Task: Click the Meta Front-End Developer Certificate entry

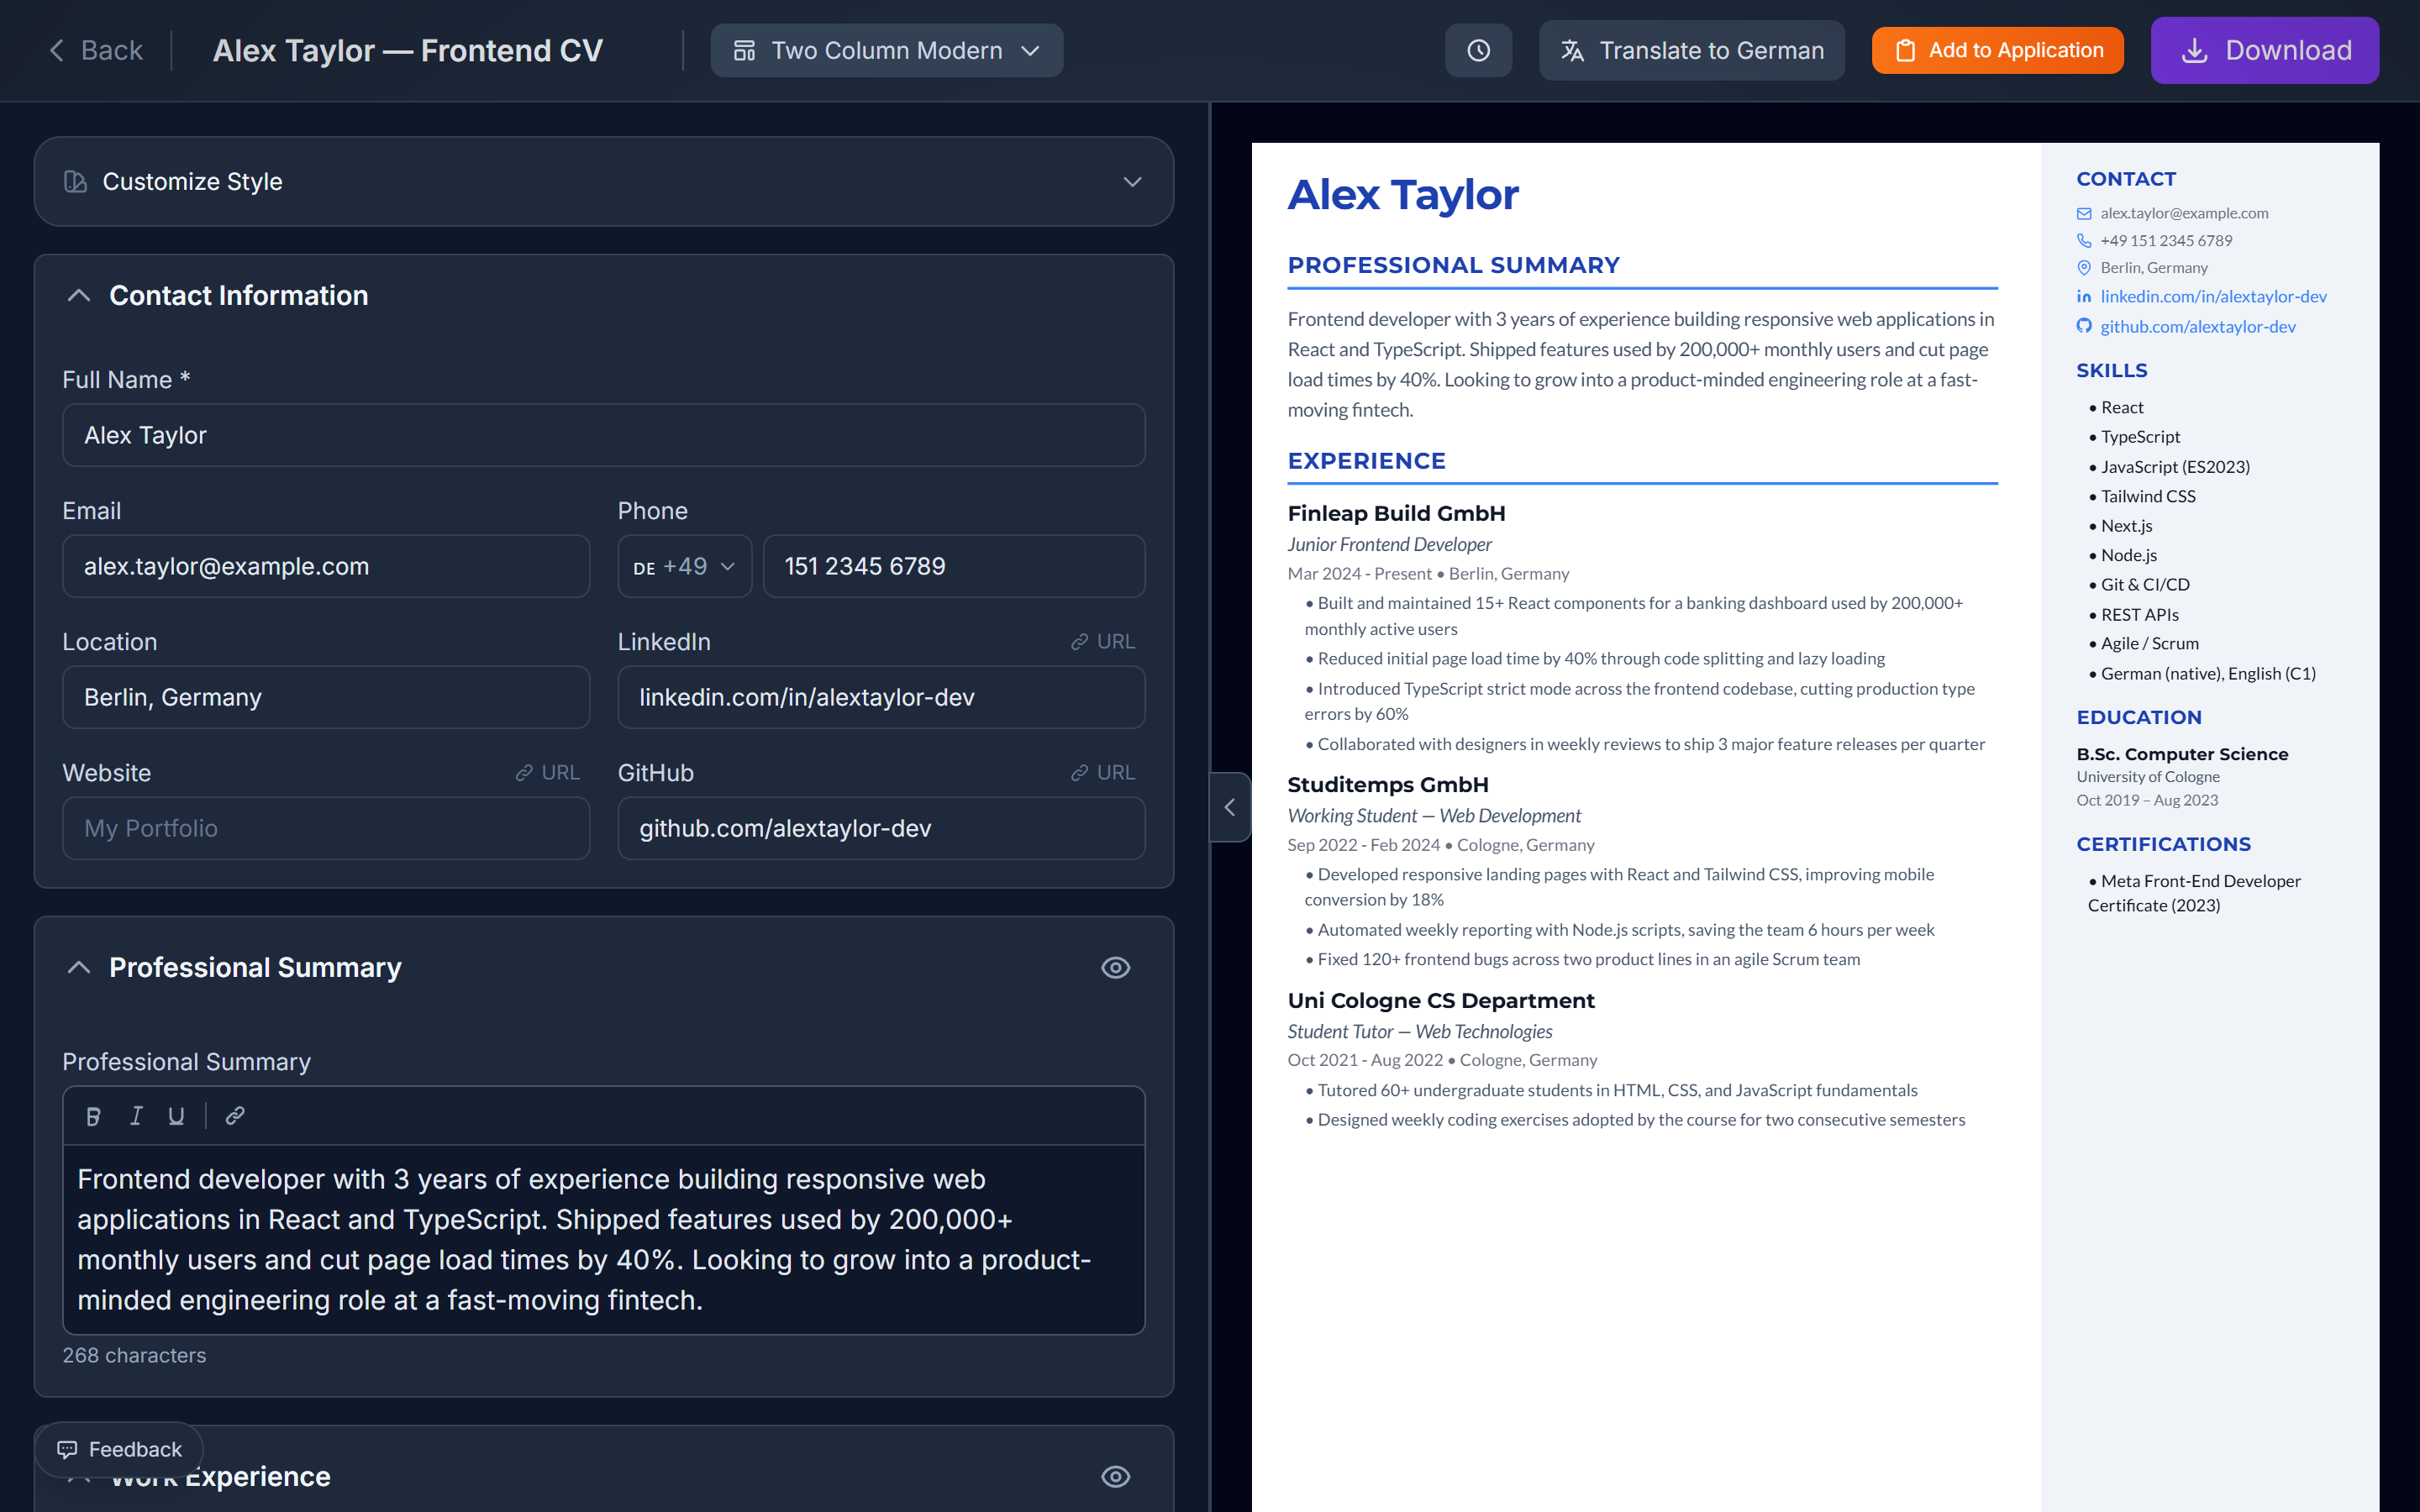Action: point(2194,893)
